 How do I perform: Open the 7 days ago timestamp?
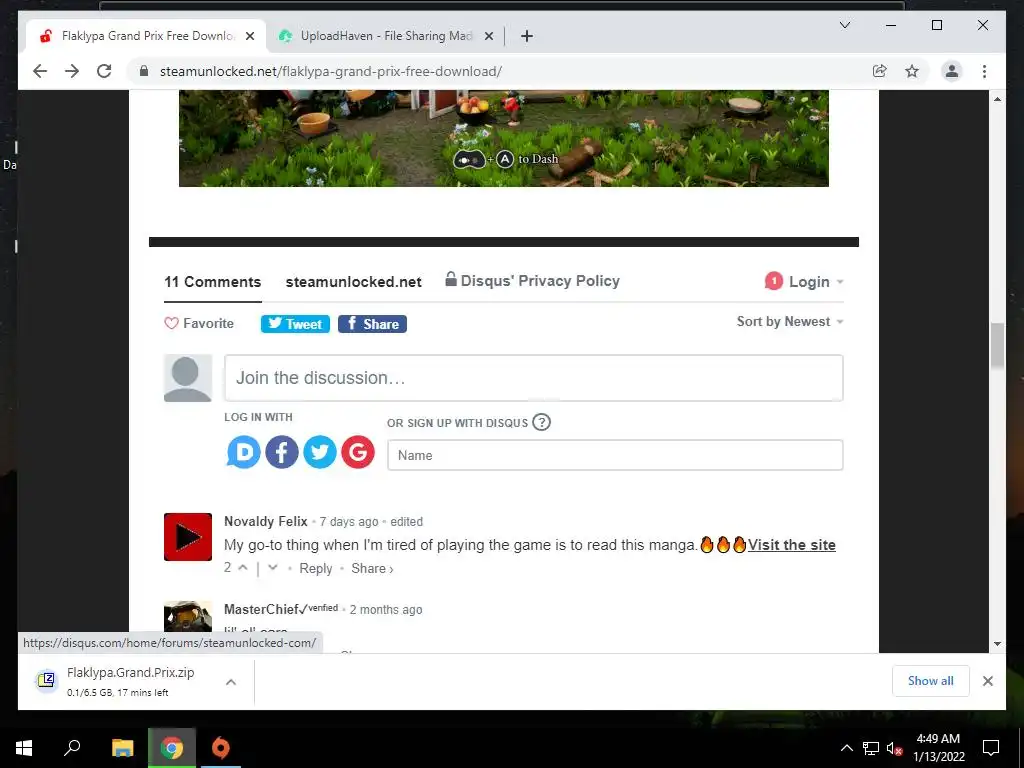click(x=349, y=522)
